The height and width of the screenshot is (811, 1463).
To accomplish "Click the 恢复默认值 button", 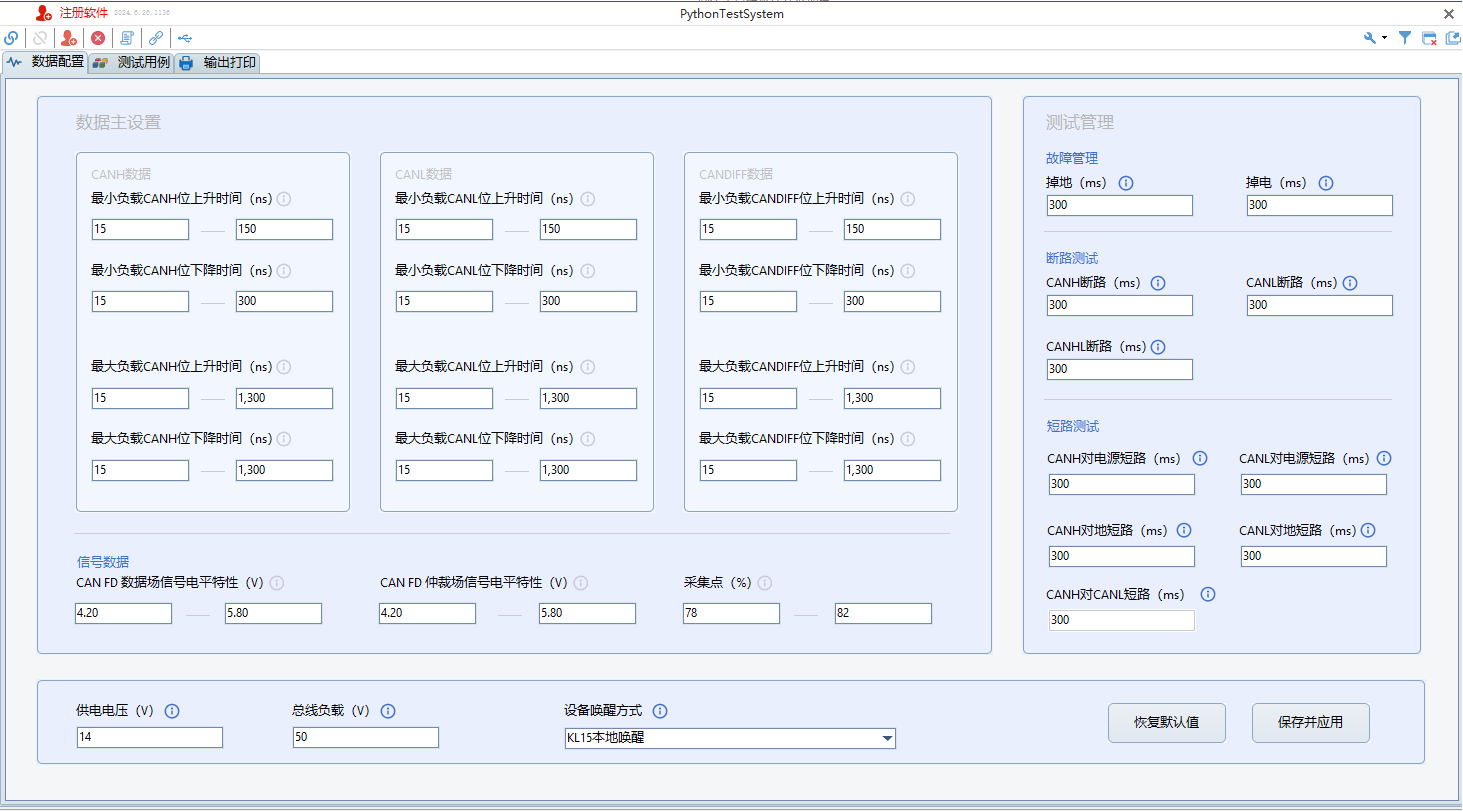I will tap(1166, 722).
